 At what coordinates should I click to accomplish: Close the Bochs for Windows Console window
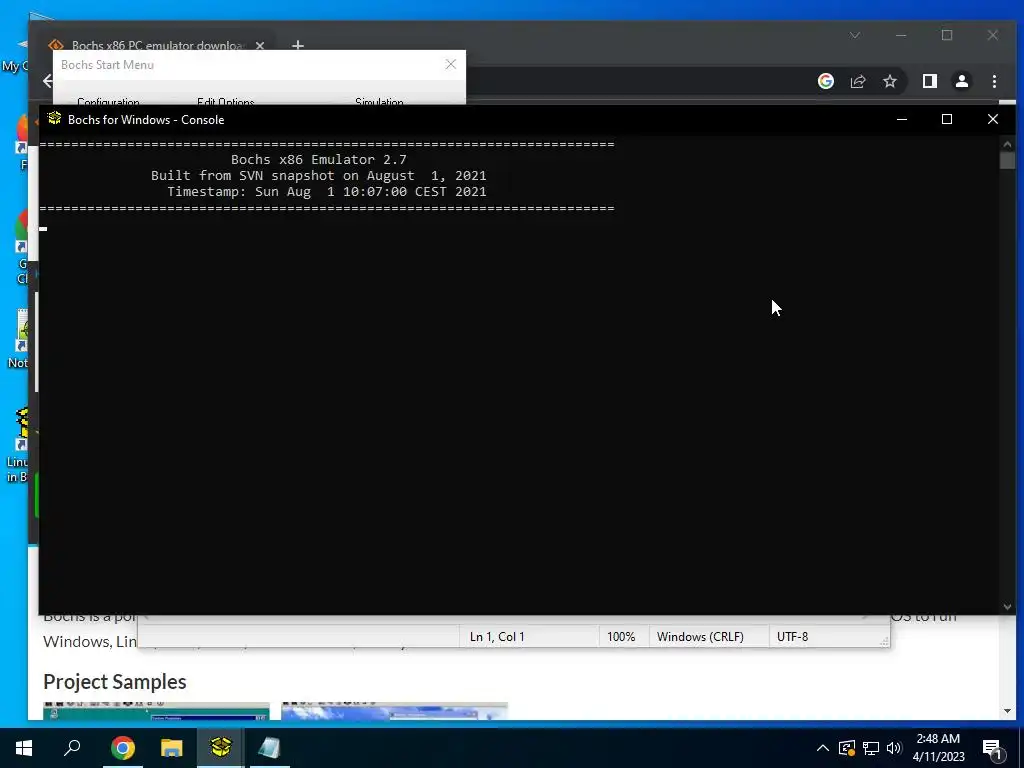[x=993, y=120]
